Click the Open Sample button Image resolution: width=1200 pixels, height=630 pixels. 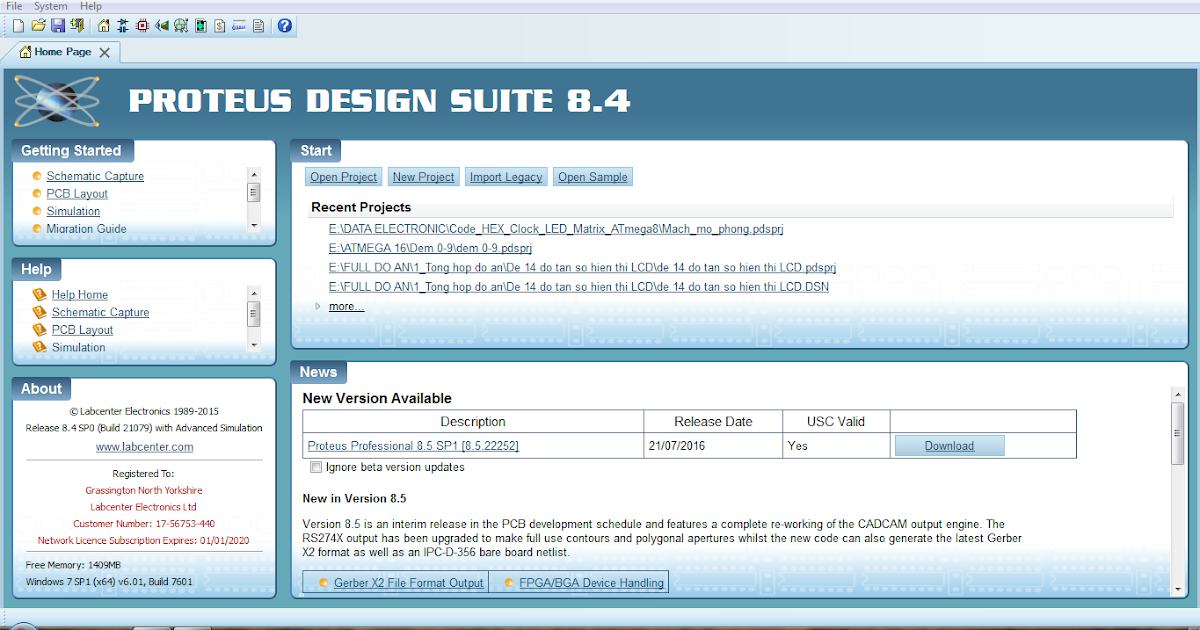[593, 177]
